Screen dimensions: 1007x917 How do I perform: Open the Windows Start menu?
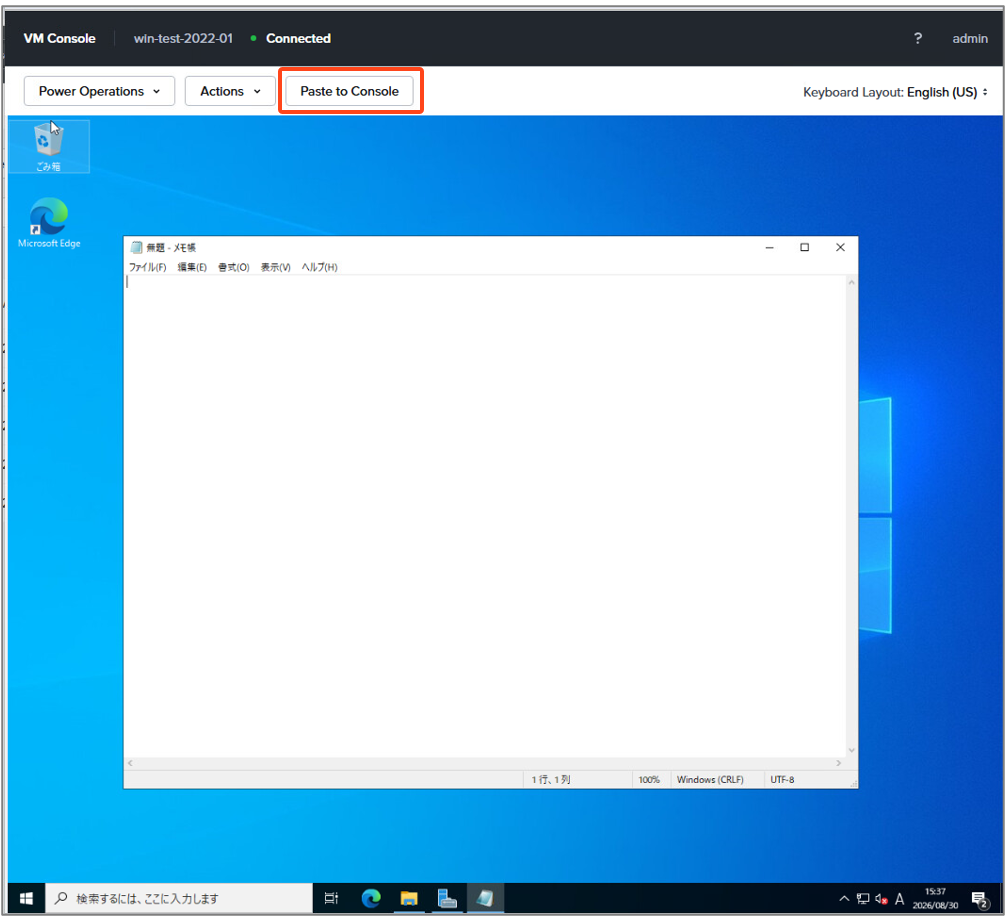tap(26, 898)
